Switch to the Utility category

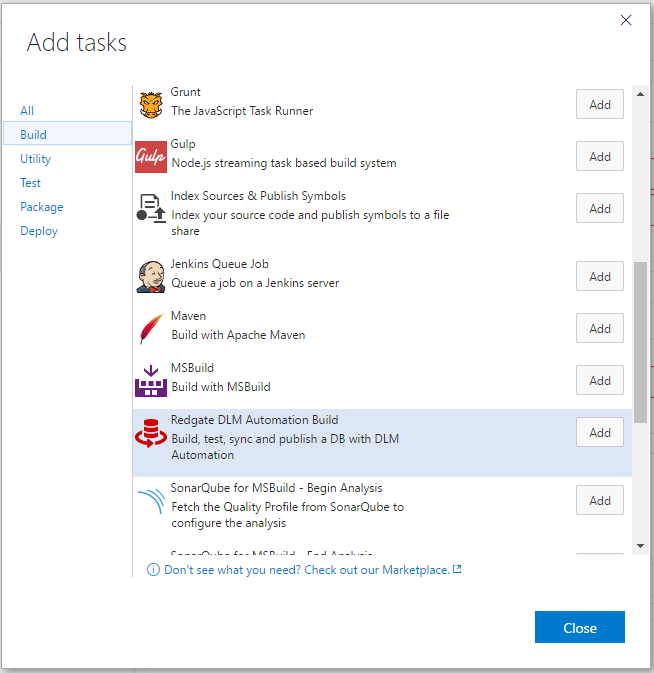coord(36,159)
